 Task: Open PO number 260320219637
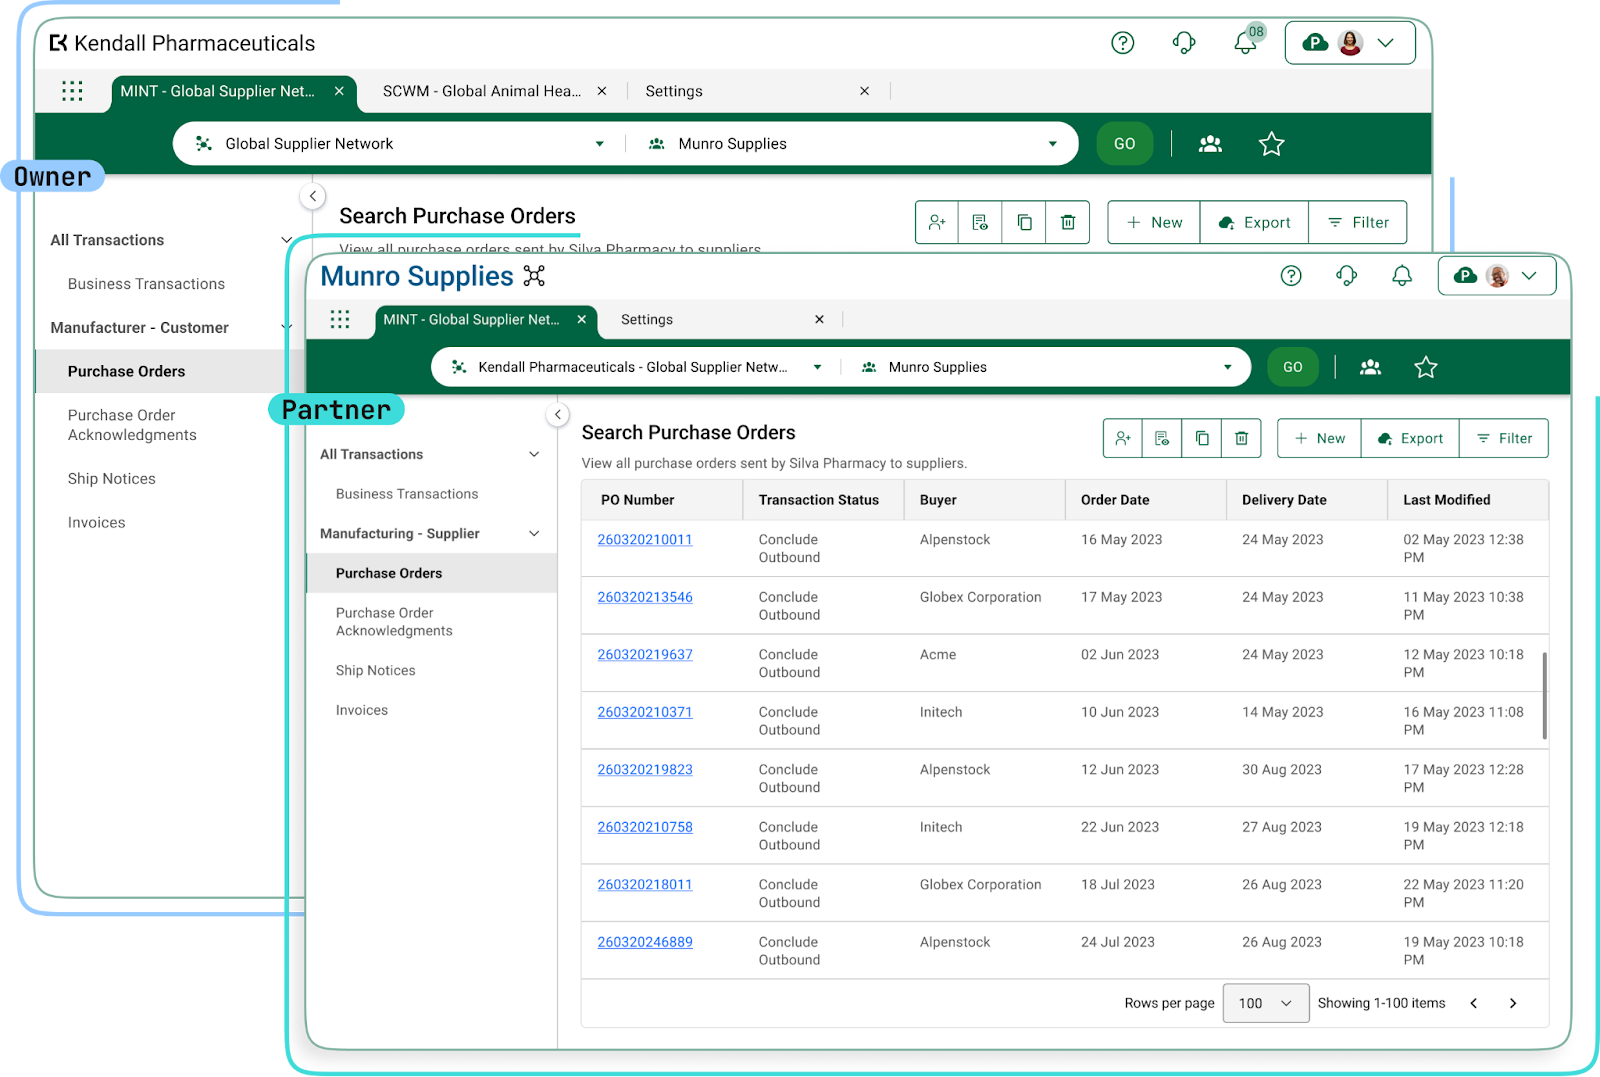pyautogui.click(x=645, y=655)
